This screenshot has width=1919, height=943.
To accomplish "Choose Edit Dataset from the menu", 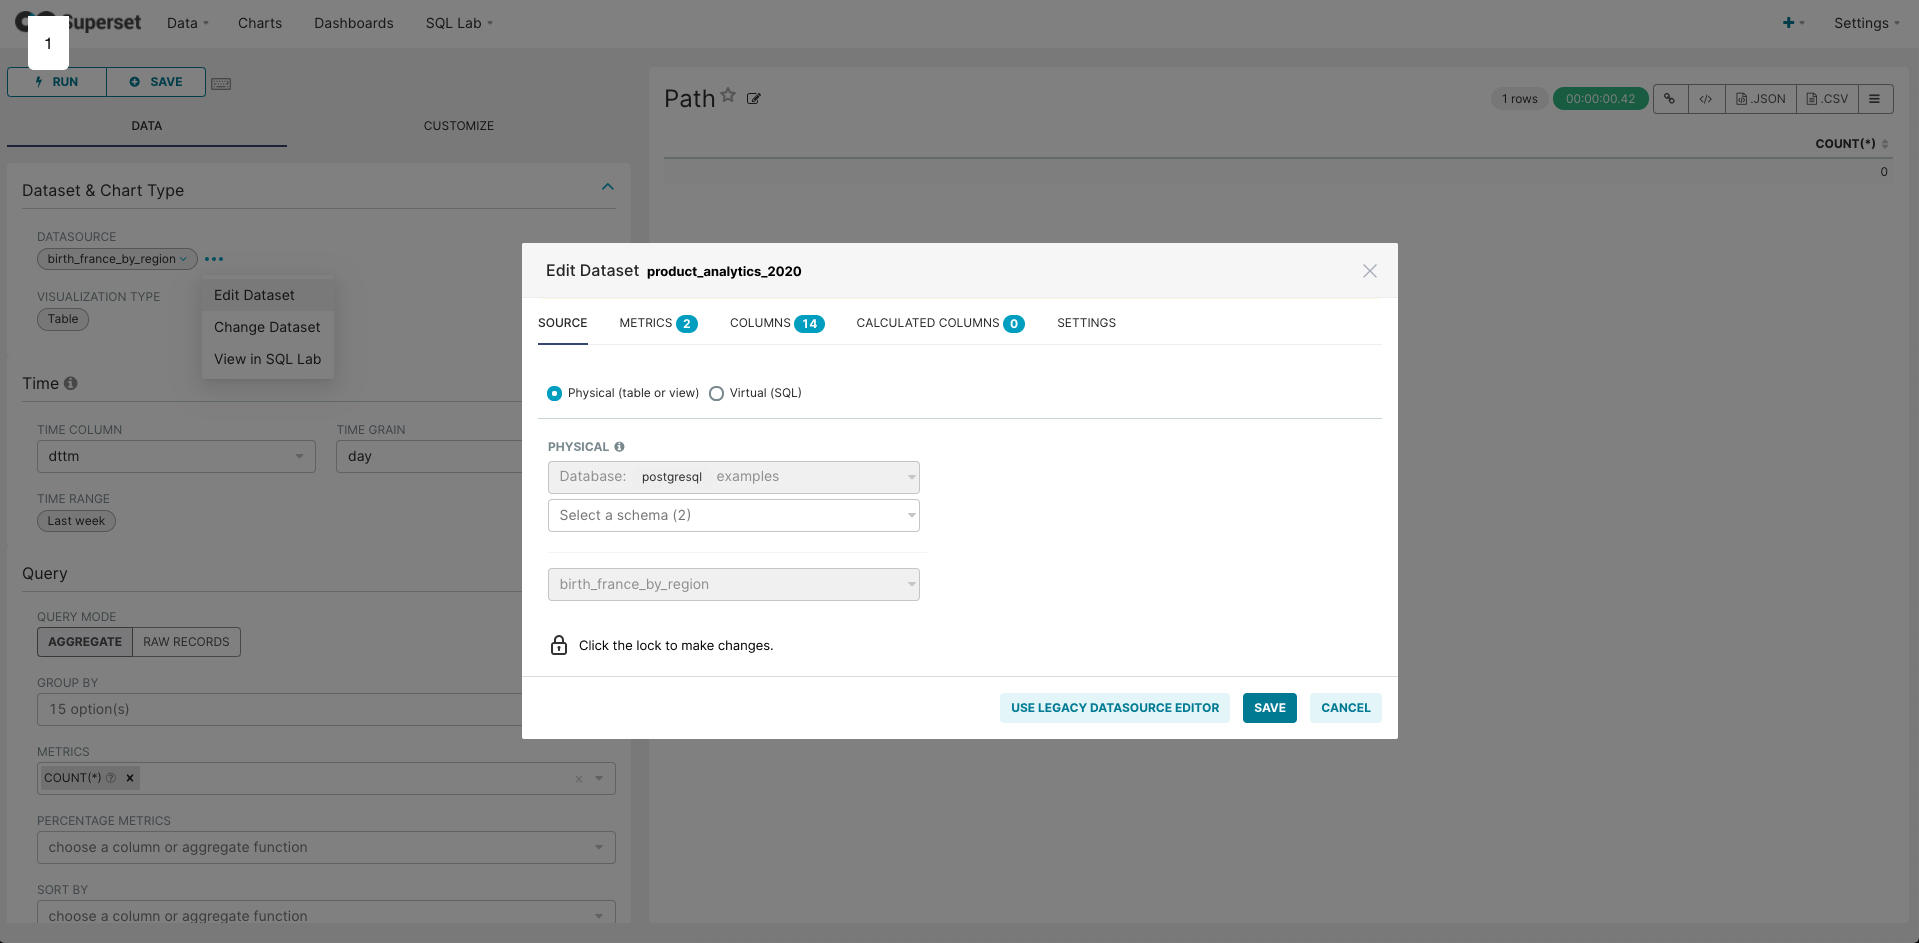I will 268,295.
